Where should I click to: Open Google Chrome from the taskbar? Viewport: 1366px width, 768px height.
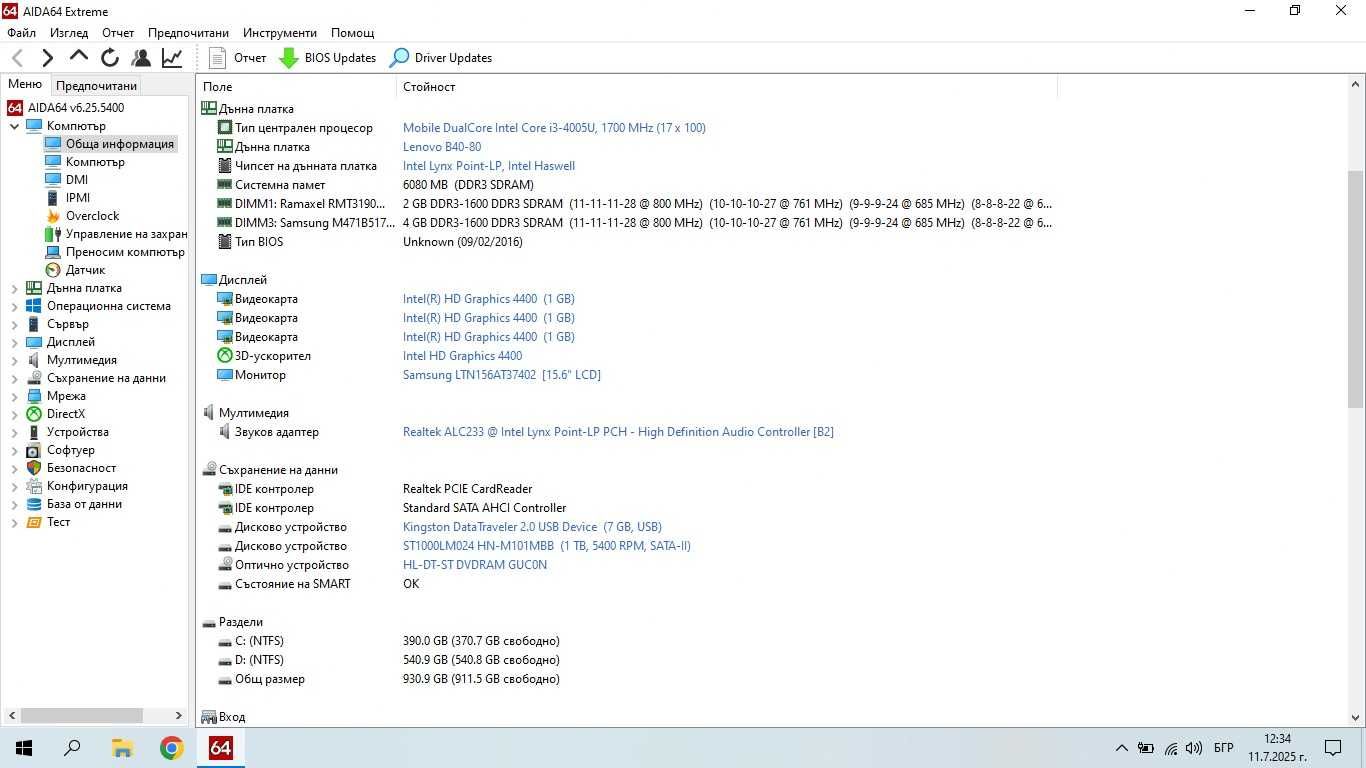(171, 748)
